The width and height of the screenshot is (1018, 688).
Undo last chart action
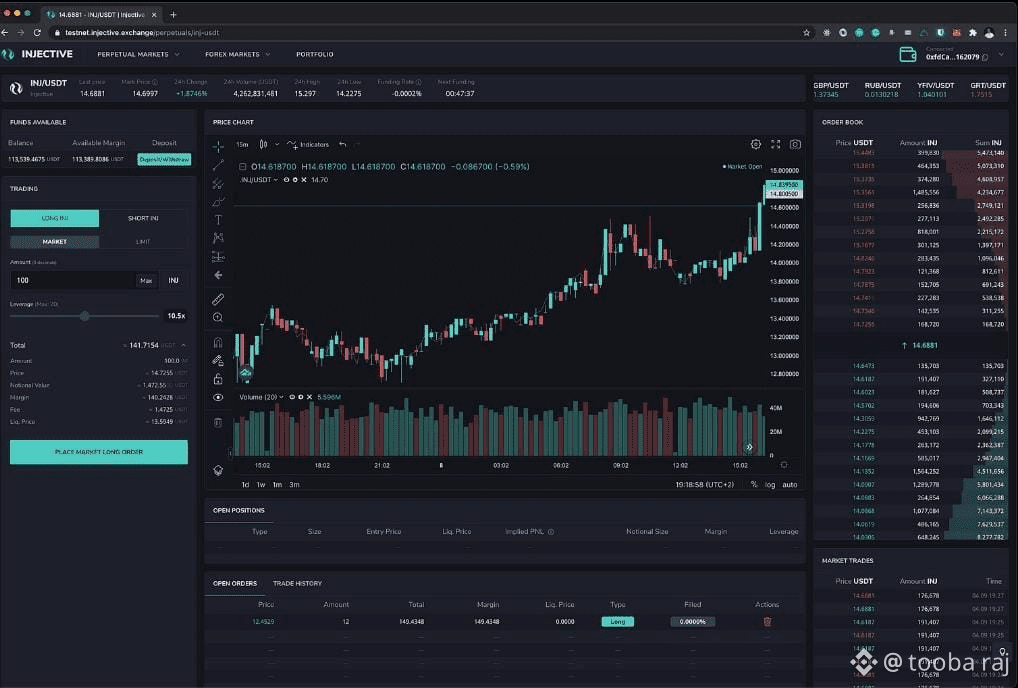pyautogui.click(x=342, y=144)
